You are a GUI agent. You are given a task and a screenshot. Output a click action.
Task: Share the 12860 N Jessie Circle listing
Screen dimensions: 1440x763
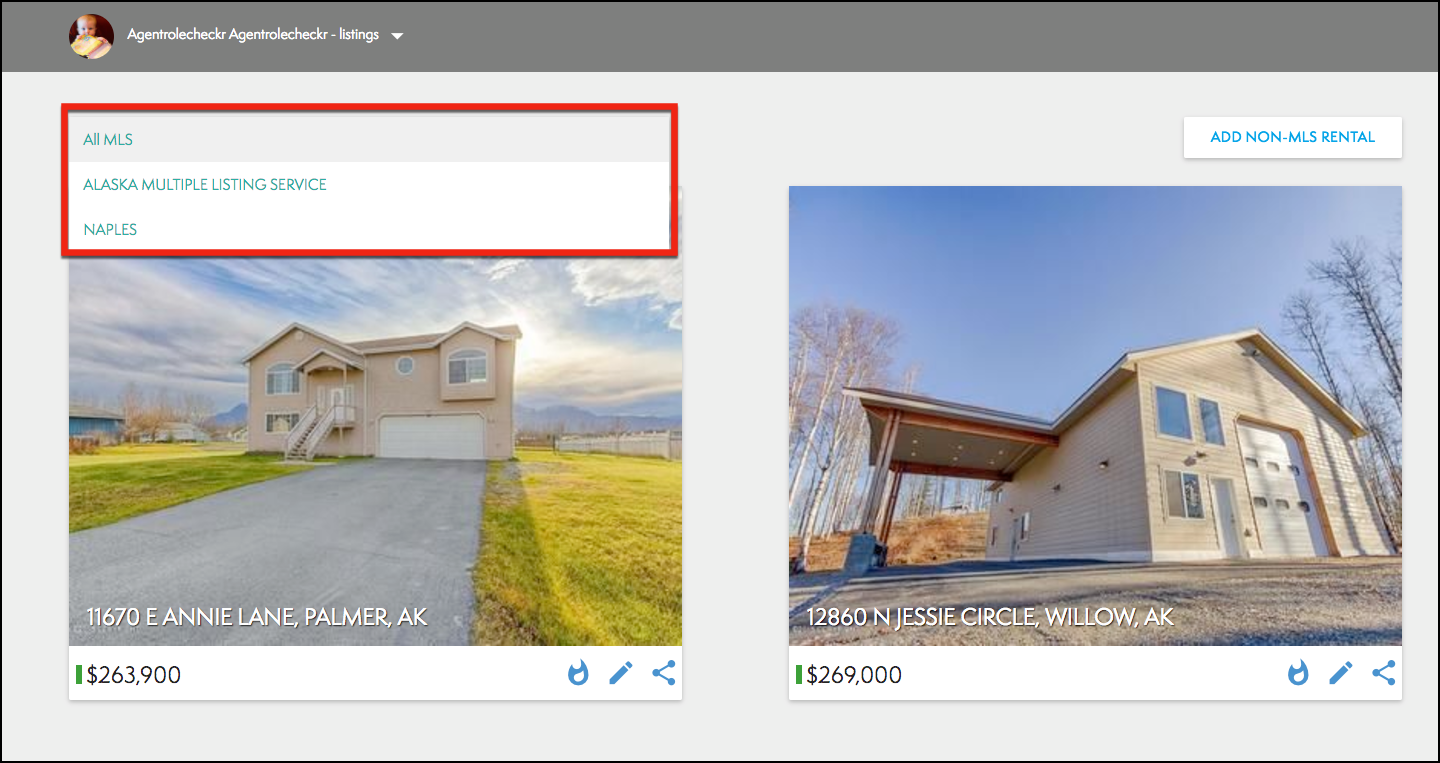(1384, 673)
